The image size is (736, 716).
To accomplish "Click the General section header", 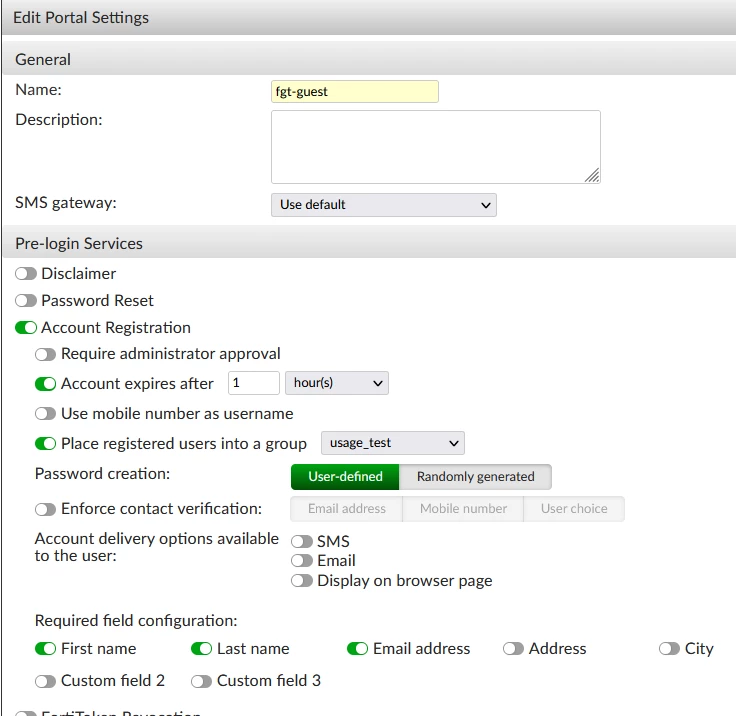I will pyautogui.click(x=369, y=60).
